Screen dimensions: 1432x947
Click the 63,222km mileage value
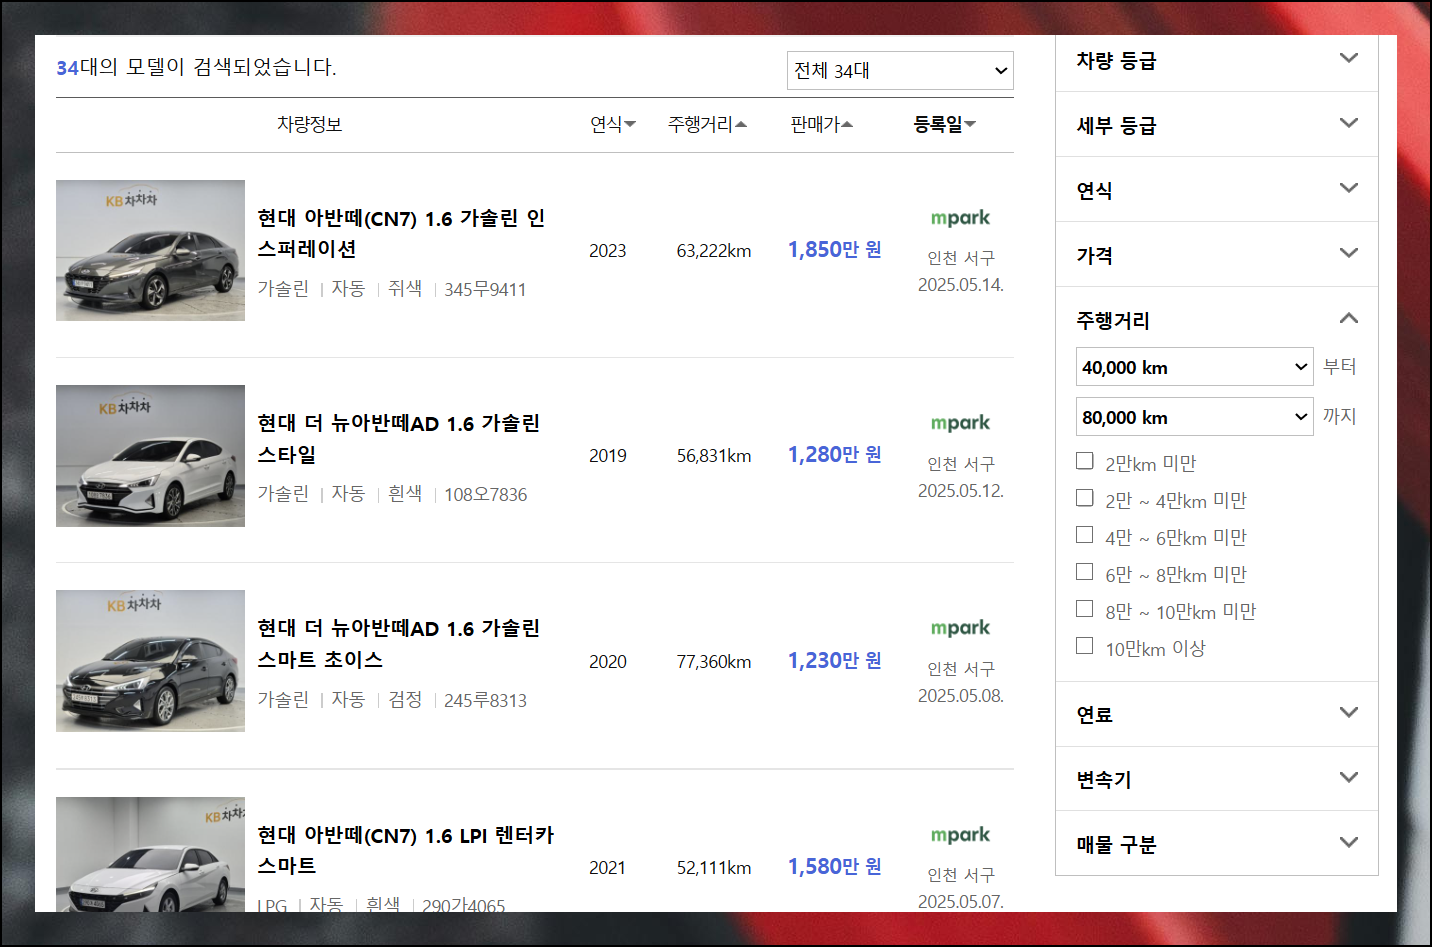pyautogui.click(x=714, y=251)
